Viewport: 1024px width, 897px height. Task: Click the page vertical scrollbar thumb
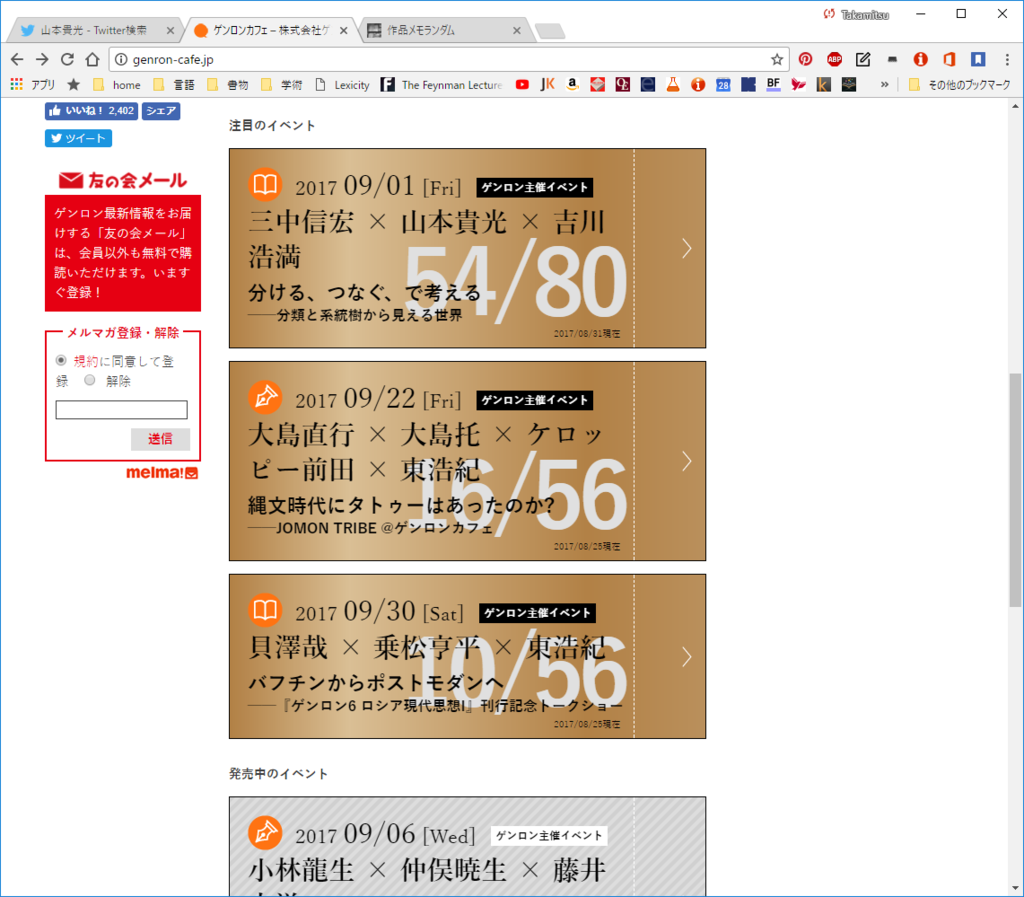tap(1016, 490)
